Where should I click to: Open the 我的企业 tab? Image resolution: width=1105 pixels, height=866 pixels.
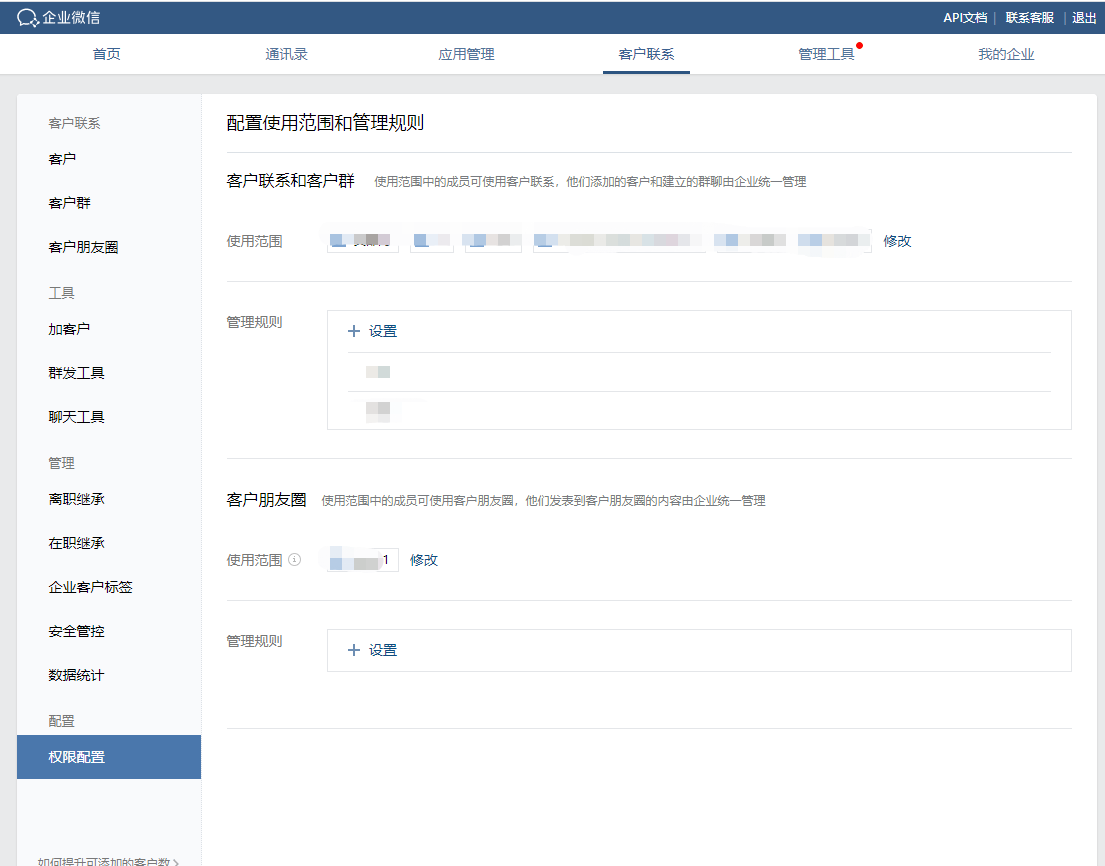tap(1006, 54)
